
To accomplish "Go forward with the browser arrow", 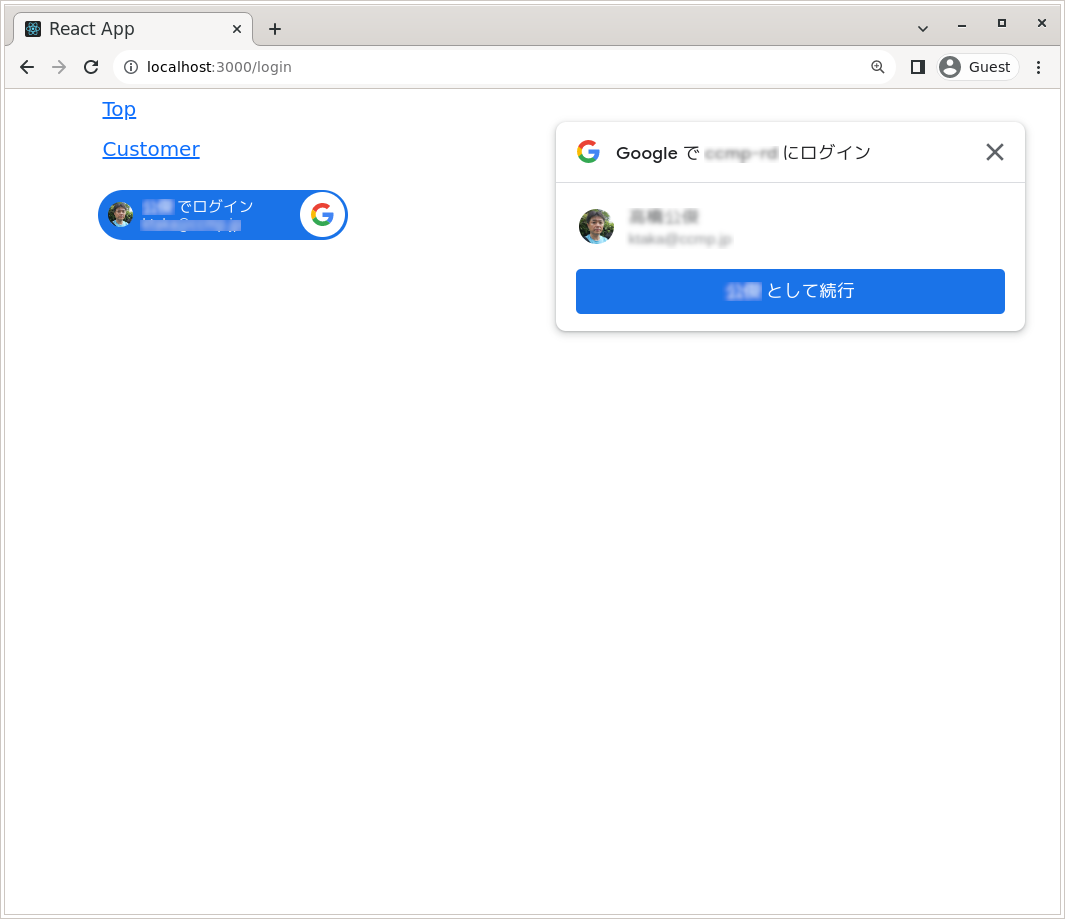I will click(x=59, y=67).
